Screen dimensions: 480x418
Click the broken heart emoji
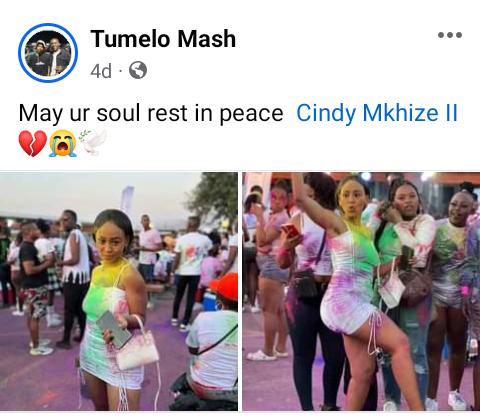tap(32, 143)
